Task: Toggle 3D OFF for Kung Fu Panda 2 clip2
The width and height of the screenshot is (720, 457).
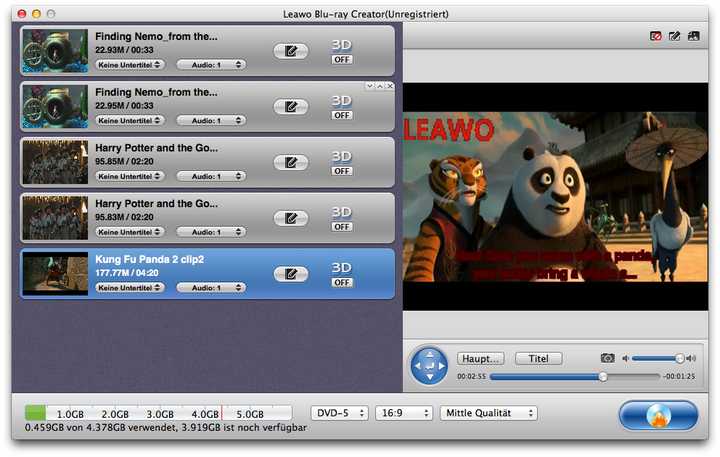Action: [342, 282]
